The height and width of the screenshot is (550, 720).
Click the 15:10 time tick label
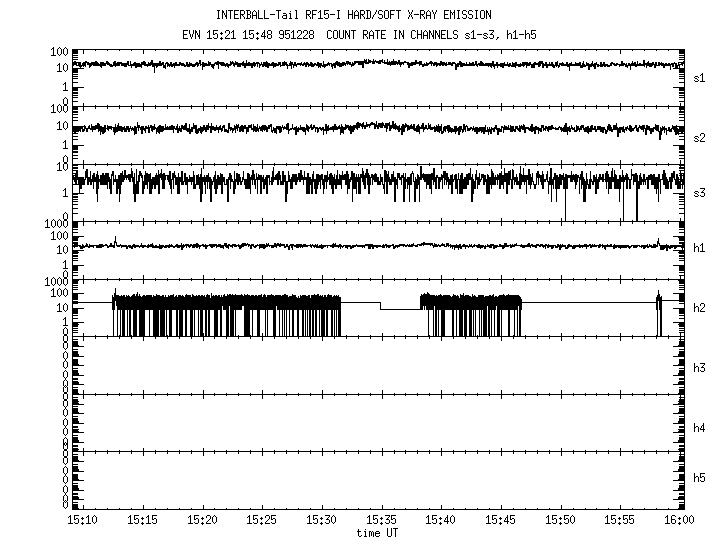pos(82,521)
